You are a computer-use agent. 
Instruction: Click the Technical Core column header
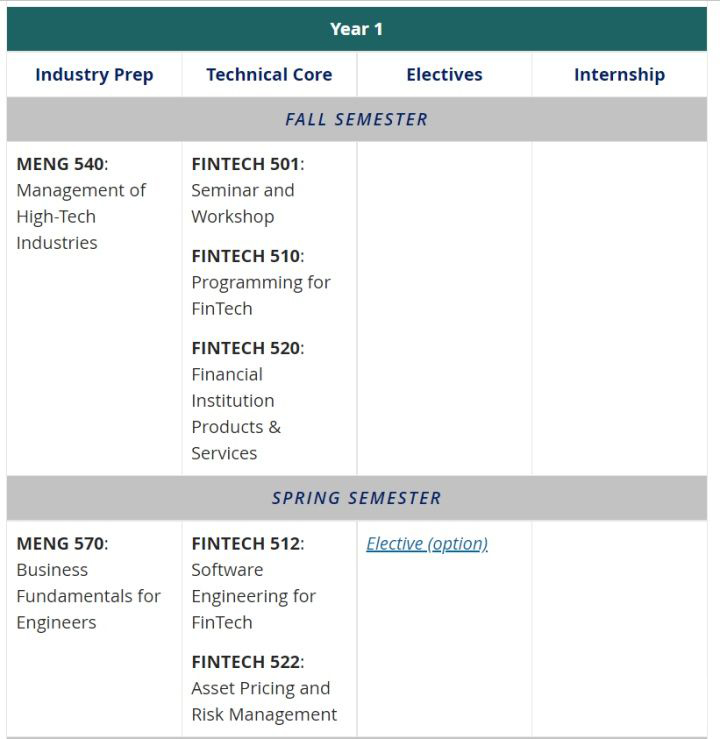point(269,75)
